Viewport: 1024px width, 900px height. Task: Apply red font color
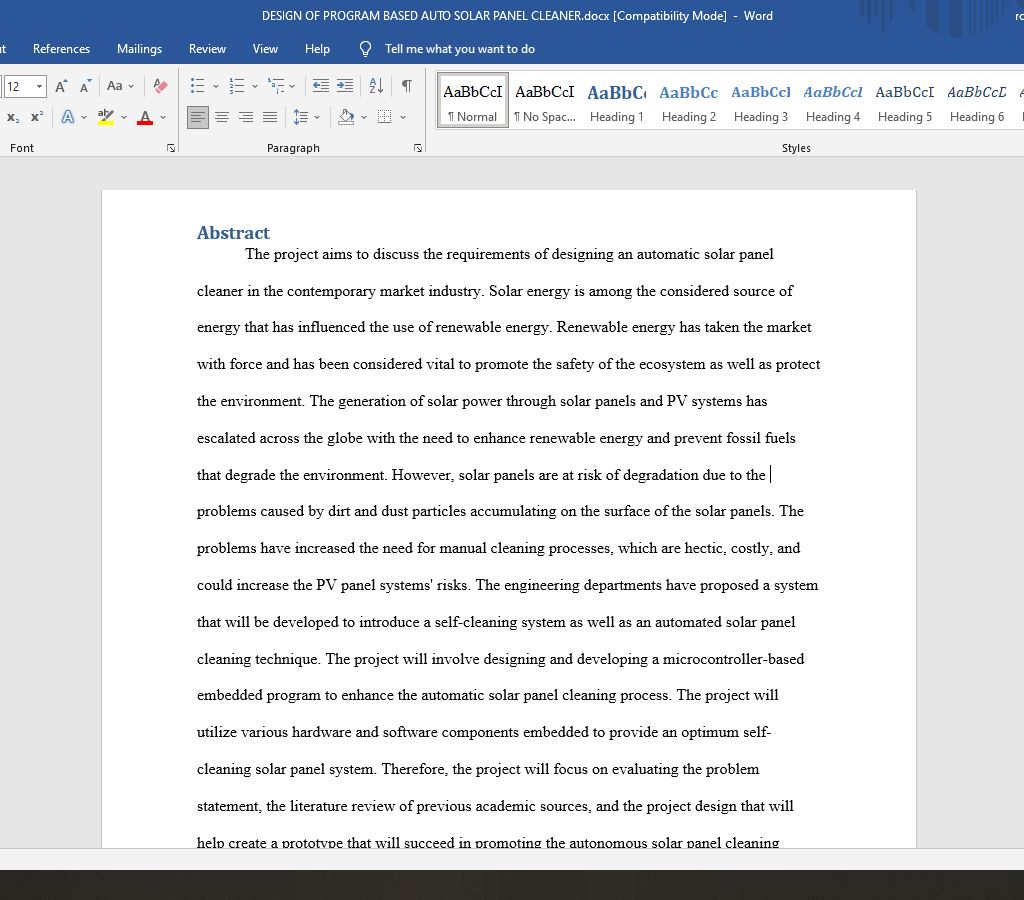[x=145, y=118]
